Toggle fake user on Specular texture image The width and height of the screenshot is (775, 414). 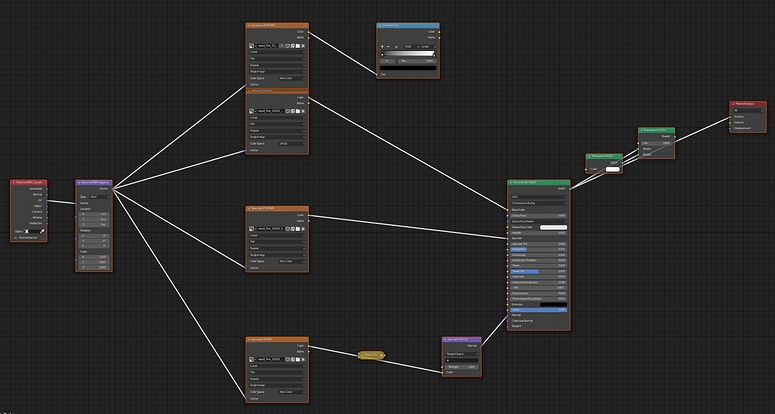coord(288,229)
